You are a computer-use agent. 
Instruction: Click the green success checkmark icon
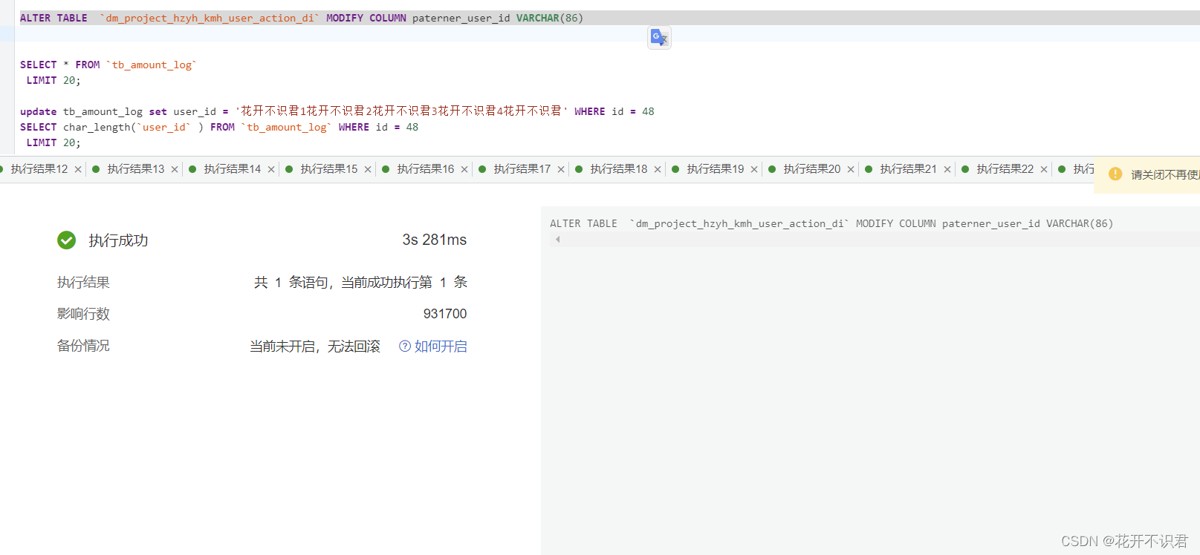point(67,240)
